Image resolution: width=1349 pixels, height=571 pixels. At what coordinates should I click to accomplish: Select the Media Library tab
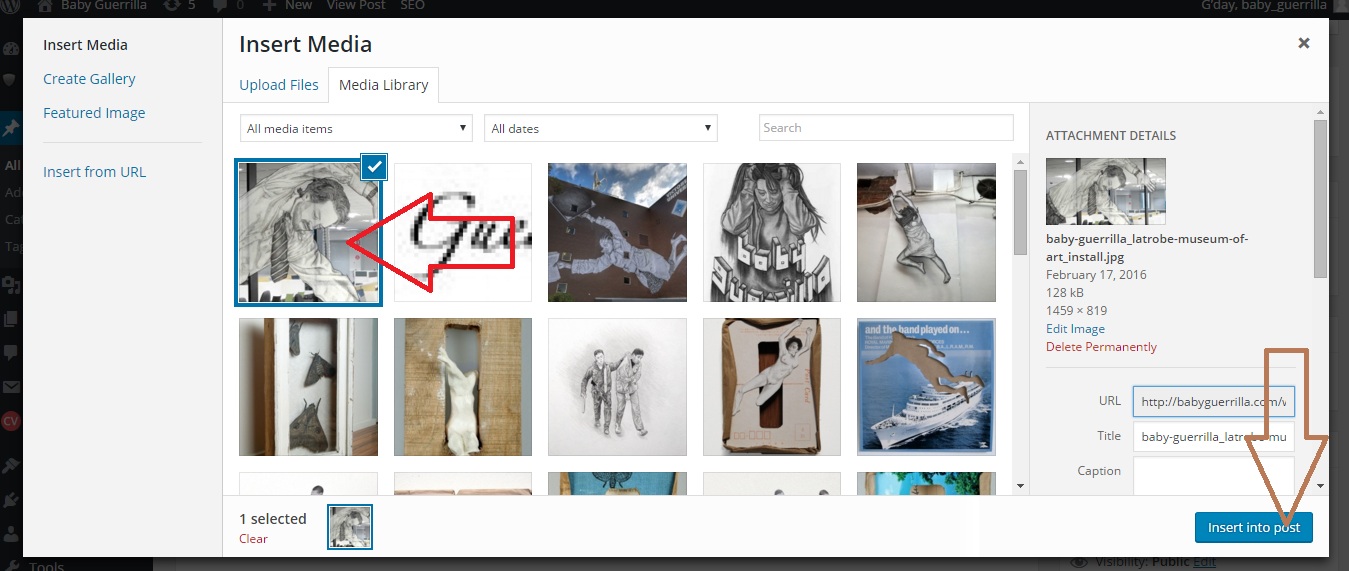384,85
